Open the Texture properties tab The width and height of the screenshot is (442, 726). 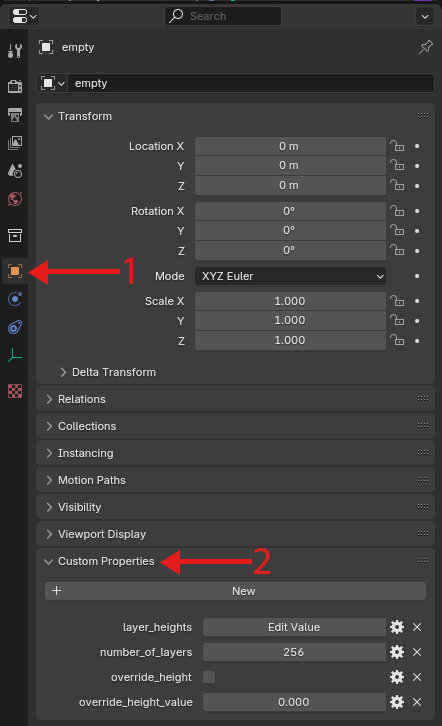pyautogui.click(x=15, y=391)
